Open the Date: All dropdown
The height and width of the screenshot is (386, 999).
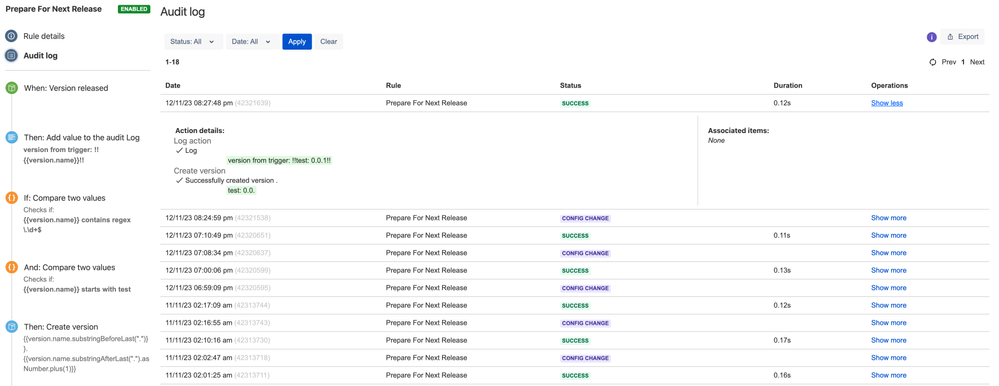point(252,41)
